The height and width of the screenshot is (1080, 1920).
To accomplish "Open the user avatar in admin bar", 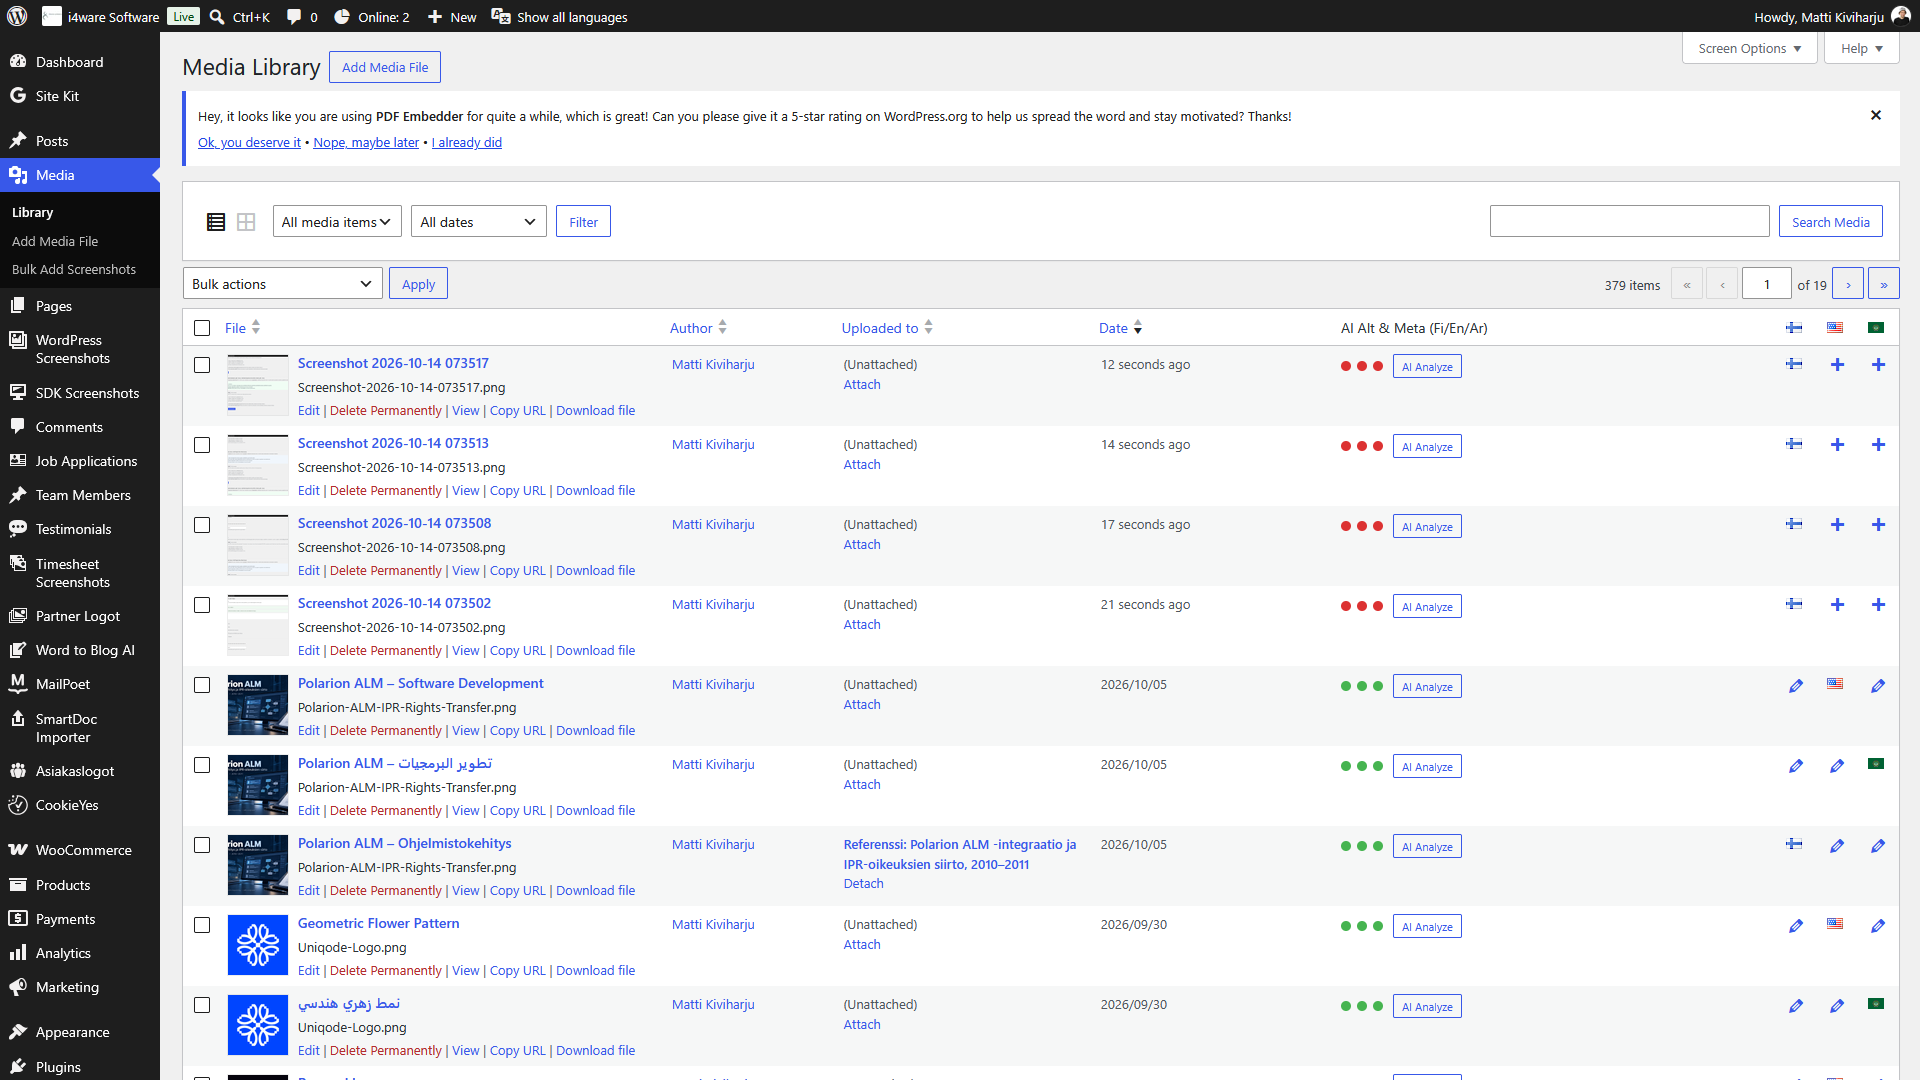I will click(x=1900, y=16).
